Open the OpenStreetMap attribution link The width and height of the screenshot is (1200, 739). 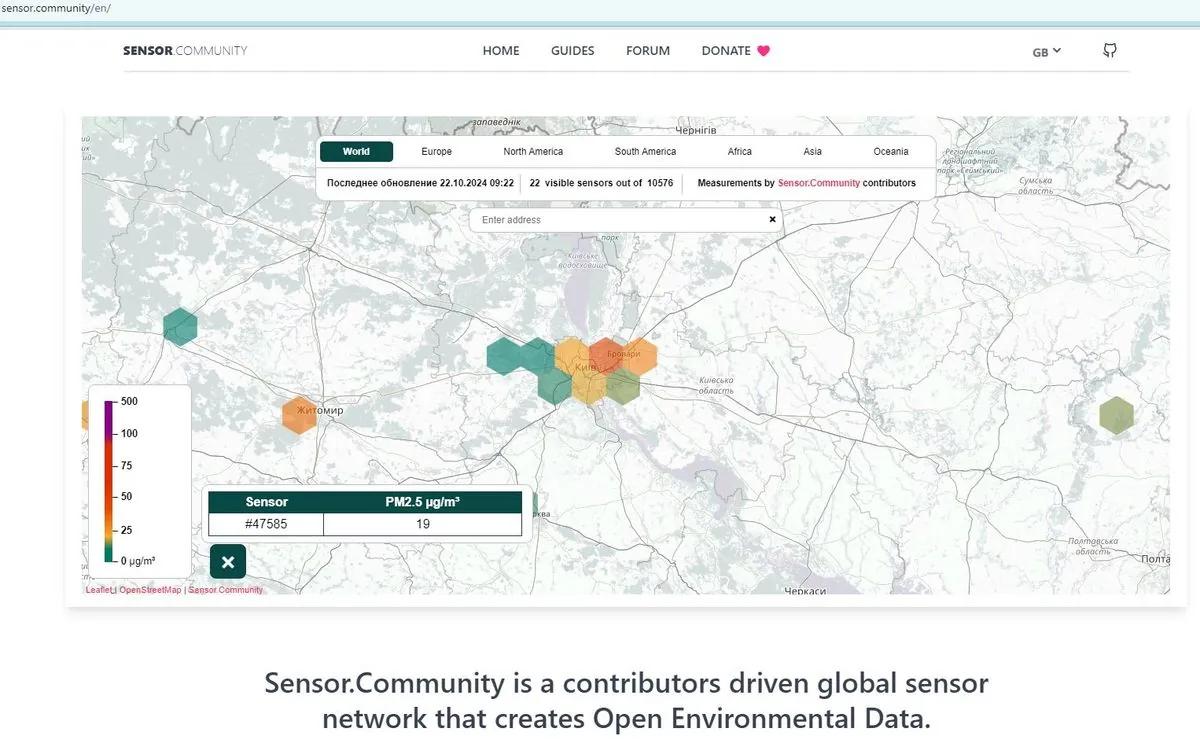tap(150, 590)
